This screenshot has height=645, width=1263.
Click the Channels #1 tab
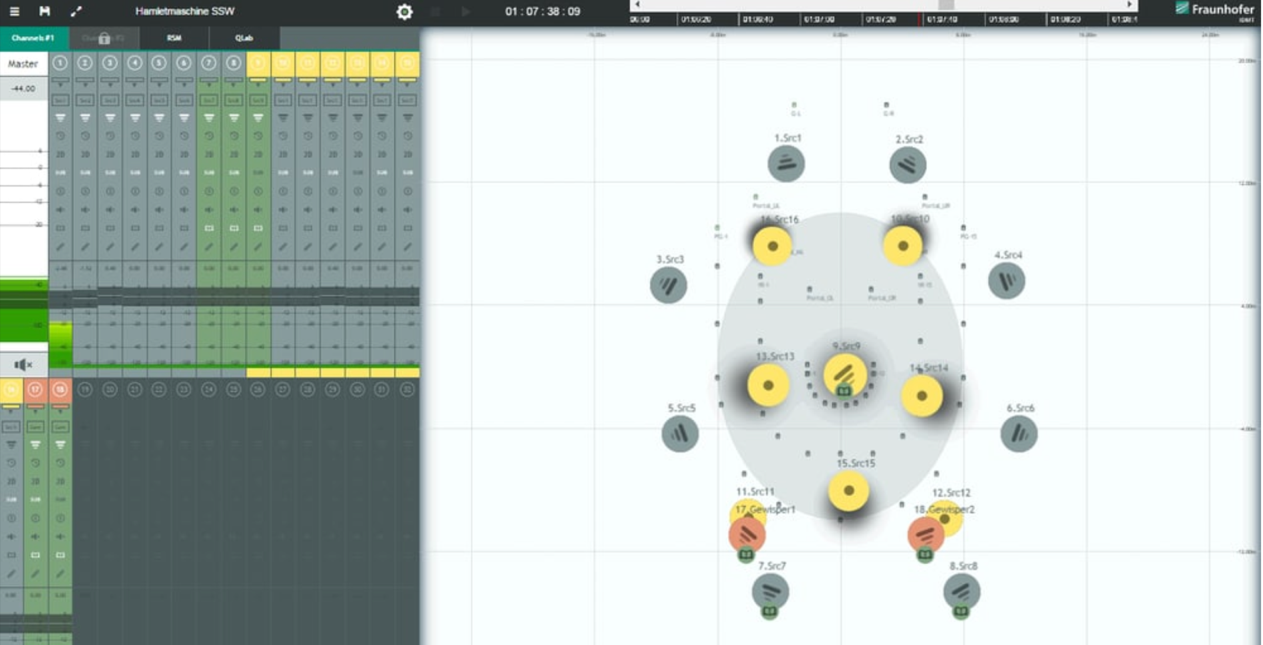[x=34, y=38]
